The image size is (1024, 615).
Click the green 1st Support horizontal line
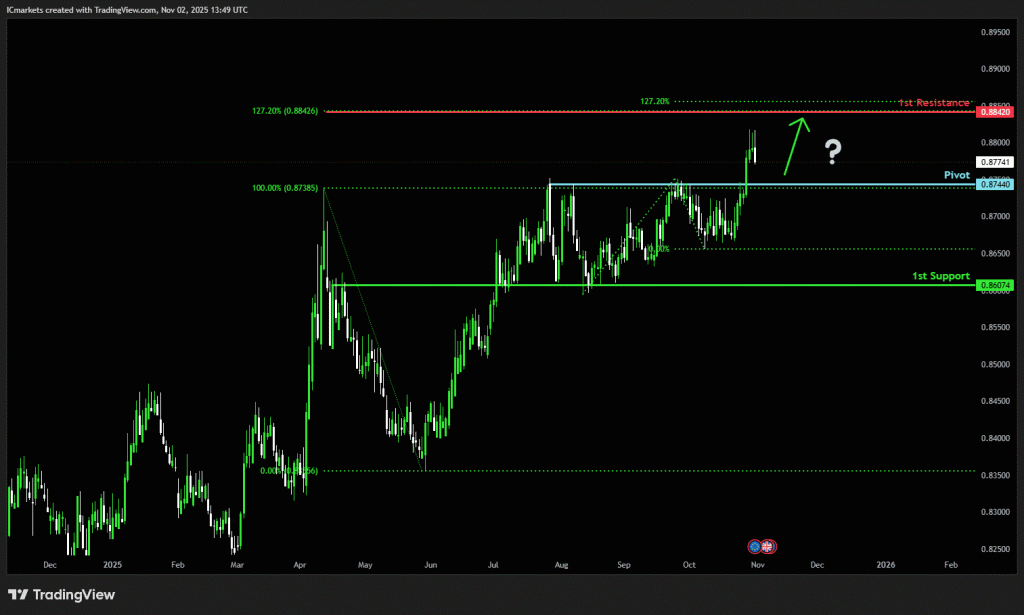pos(700,285)
